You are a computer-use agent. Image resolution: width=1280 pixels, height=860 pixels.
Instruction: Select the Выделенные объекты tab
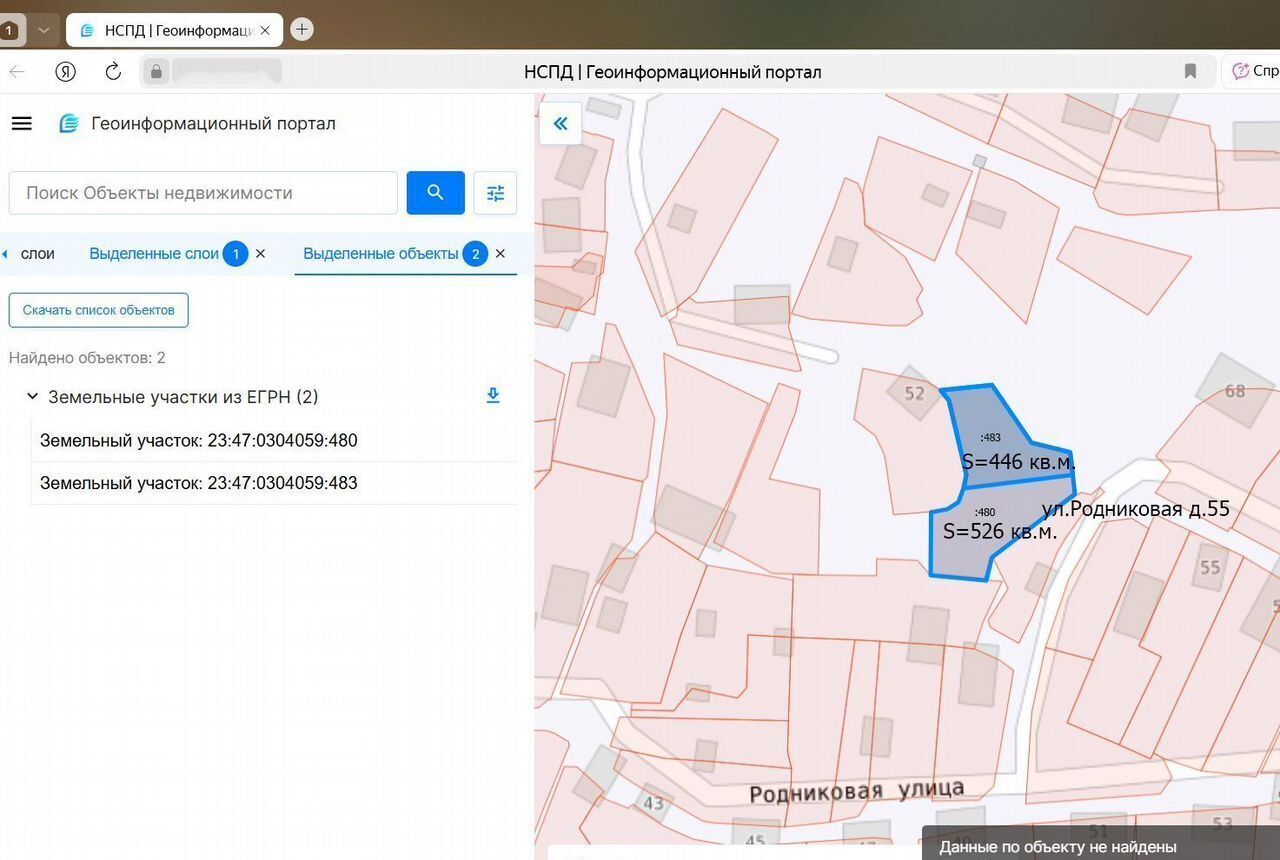coord(381,254)
